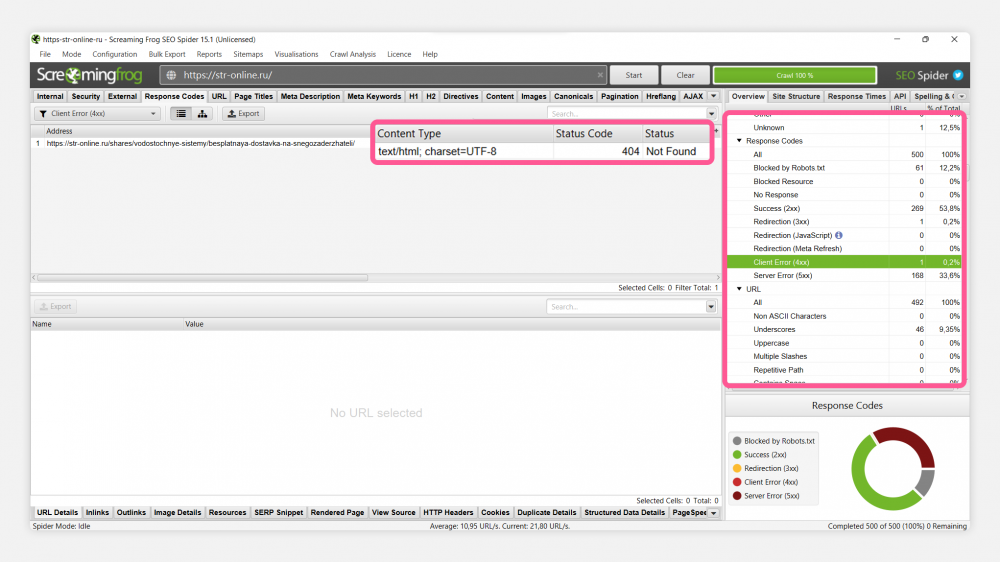Click the lower panel search field
The height and width of the screenshot is (562, 1000).
coord(626,307)
